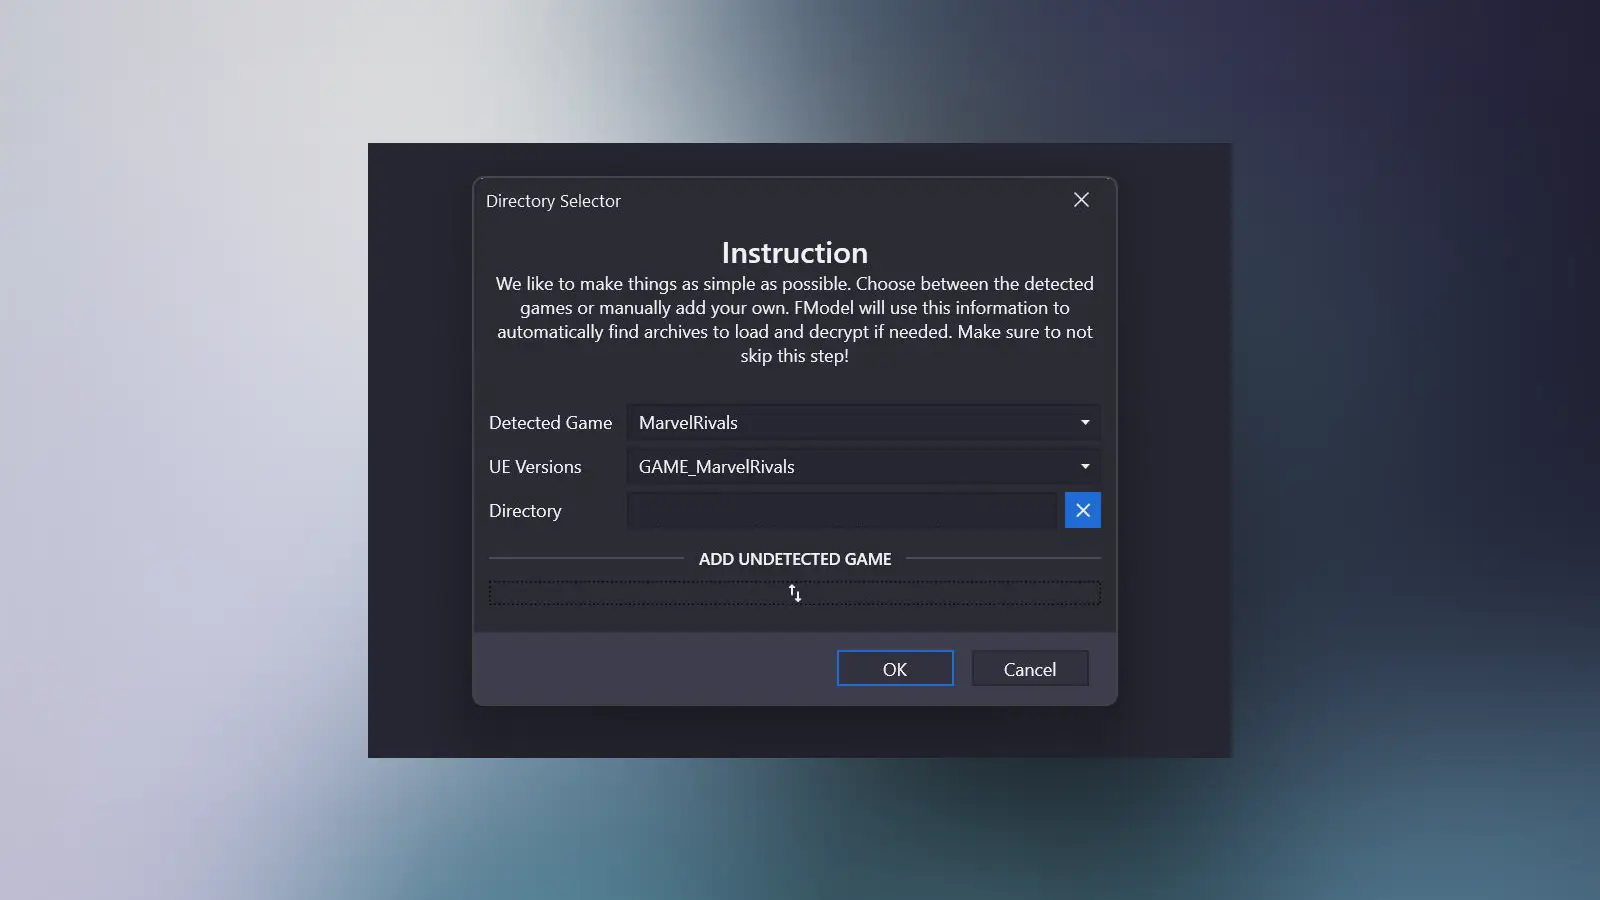Open the Detected Game dropdown arrow
Screen dimensions: 1600x900
point(1084,422)
